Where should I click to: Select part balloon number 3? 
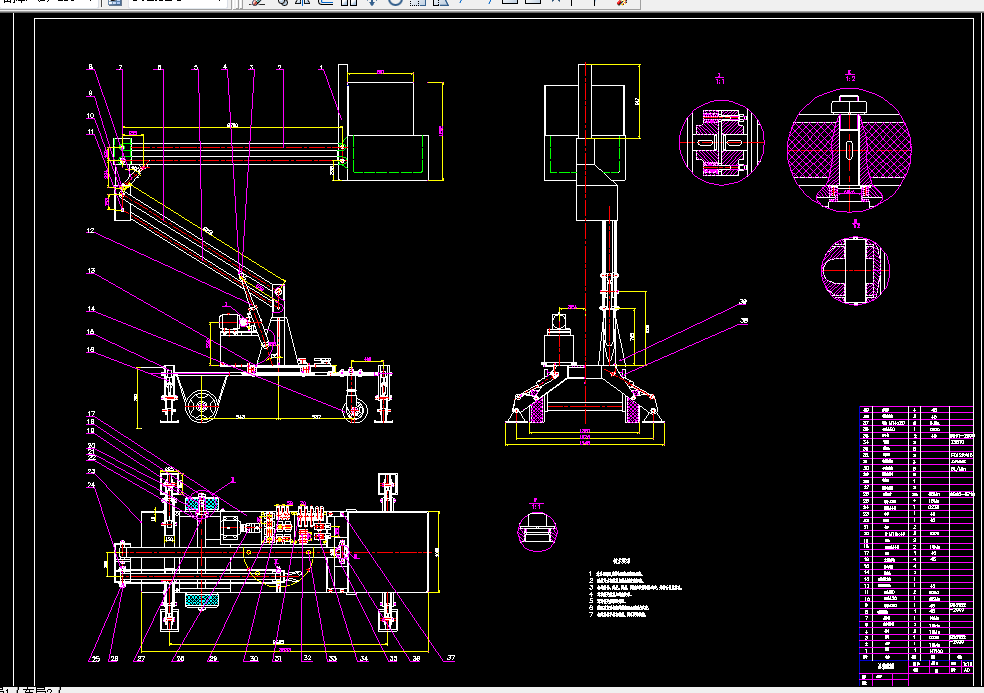(x=252, y=67)
